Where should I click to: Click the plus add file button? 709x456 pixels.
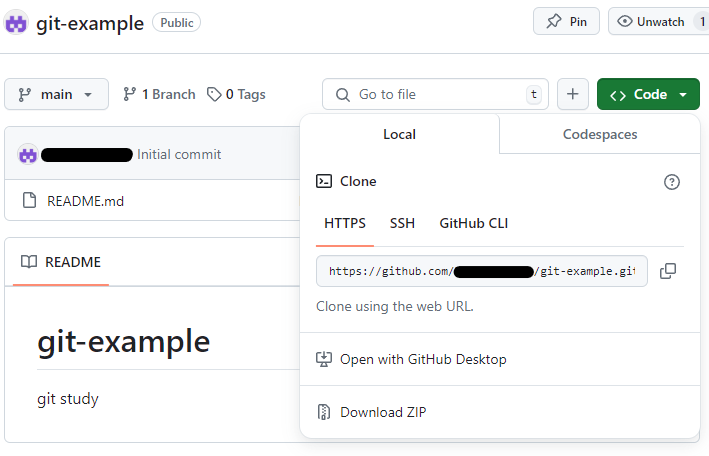tap(573, 94)
